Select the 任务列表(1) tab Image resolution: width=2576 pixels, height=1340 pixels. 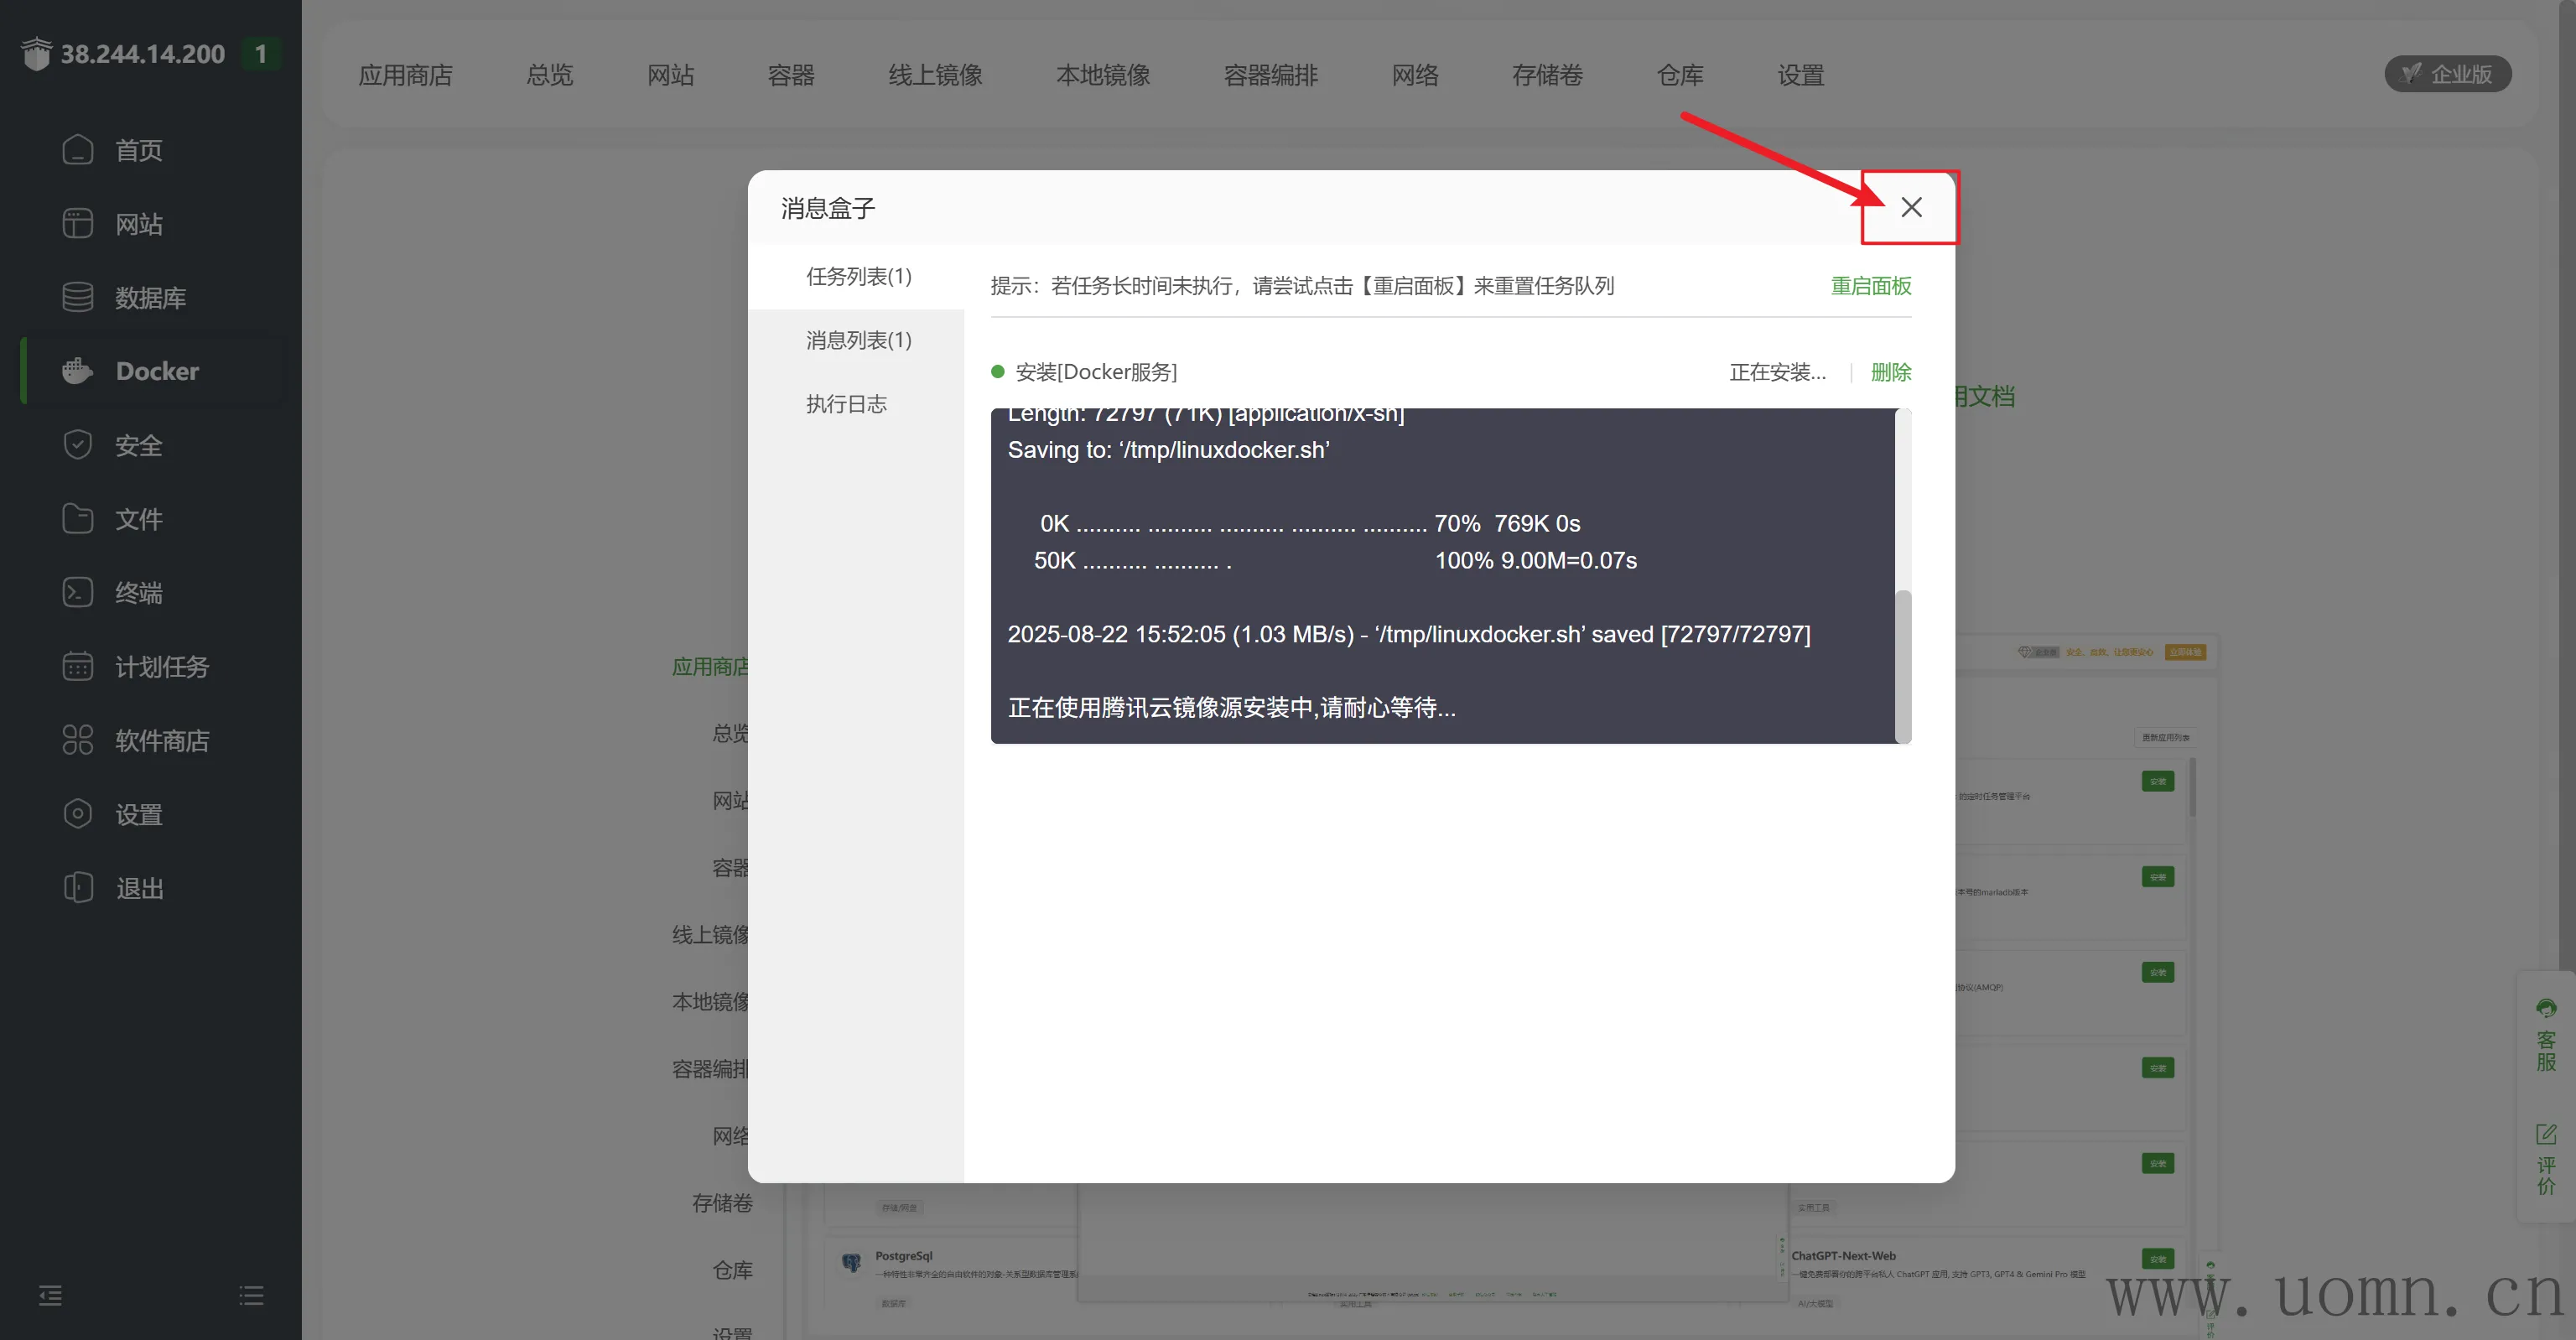click(x=858, y=276)
